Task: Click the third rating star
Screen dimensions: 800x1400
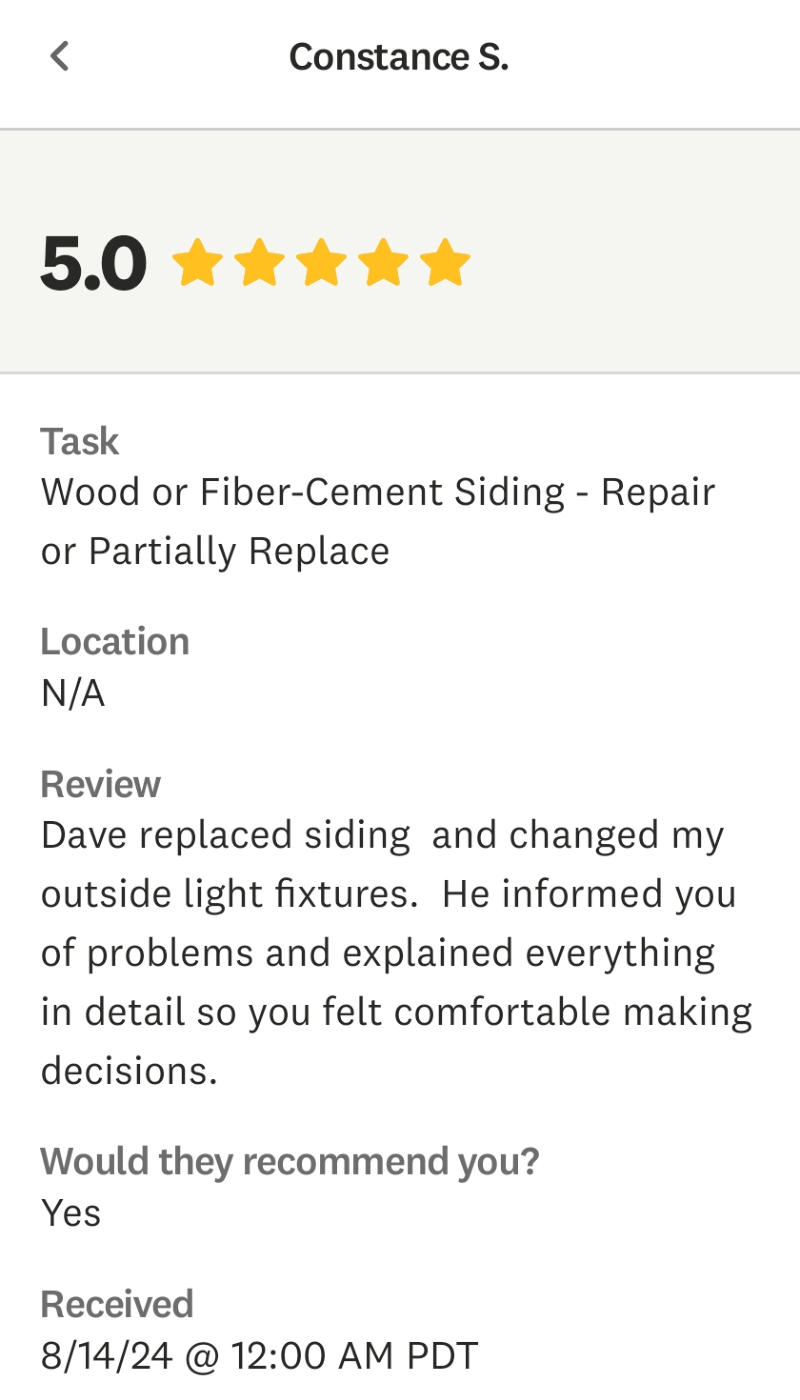Action: (x=321, y=263)
